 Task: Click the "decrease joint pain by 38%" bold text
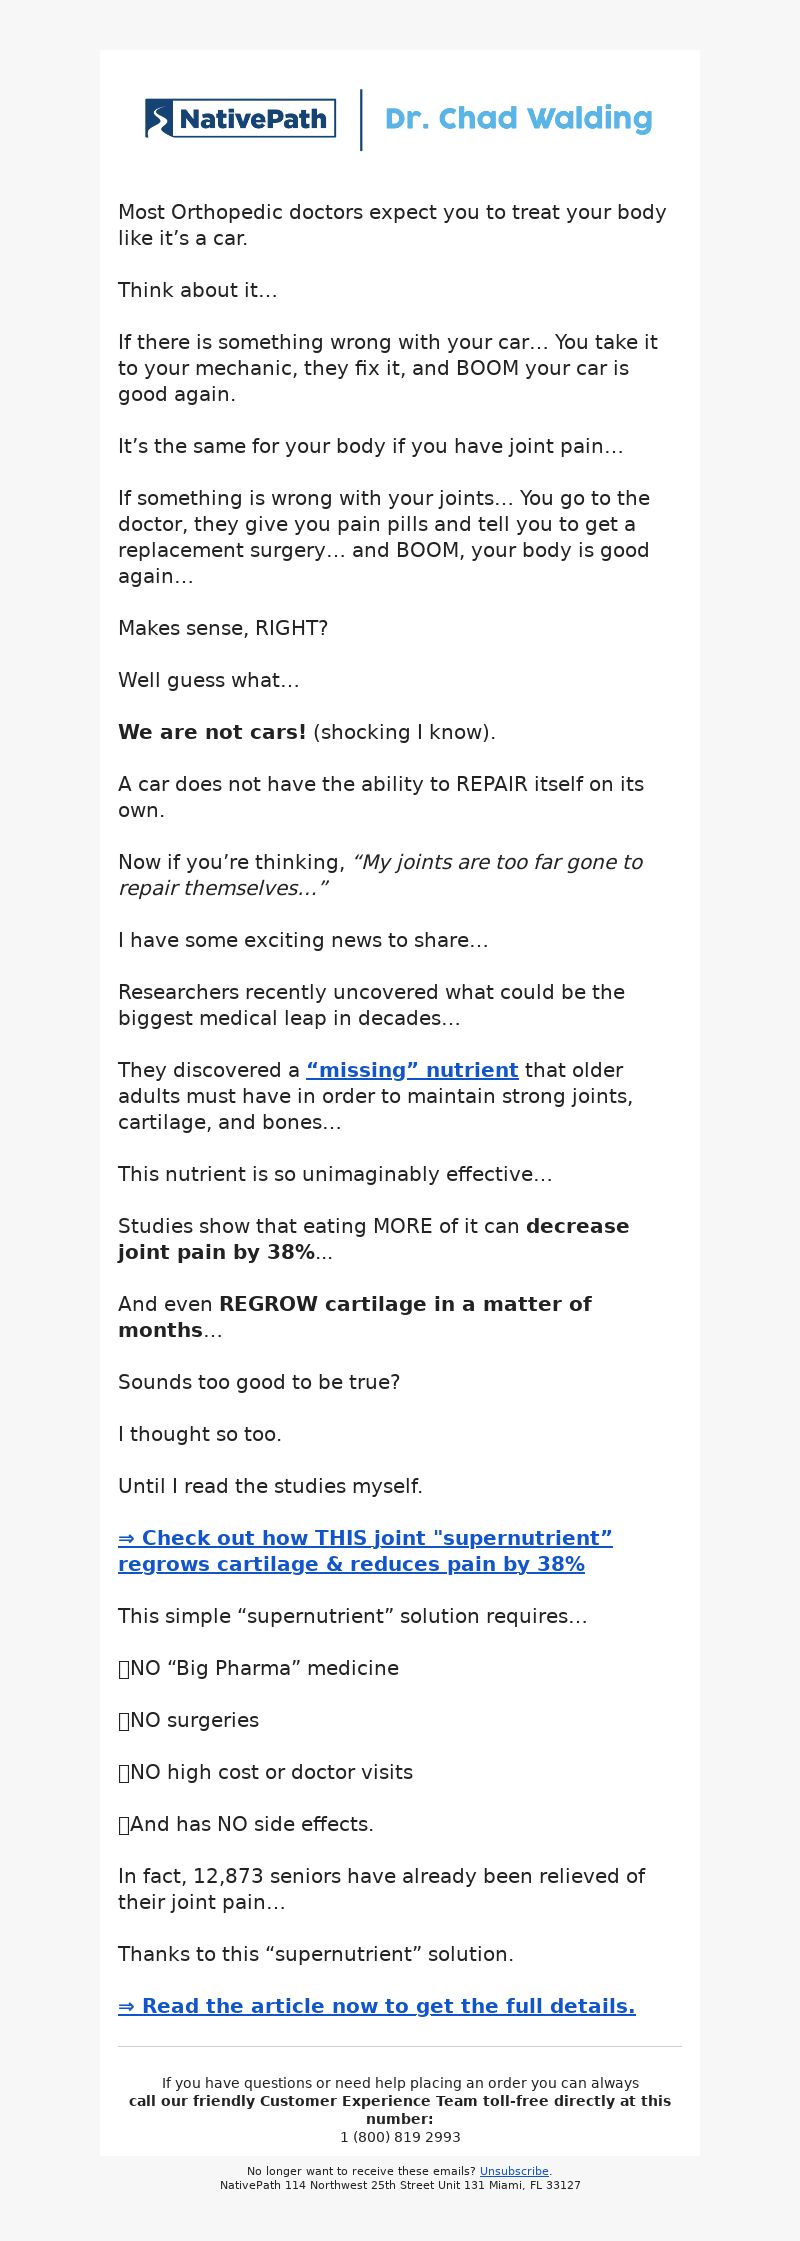(x=374, y=1239)
